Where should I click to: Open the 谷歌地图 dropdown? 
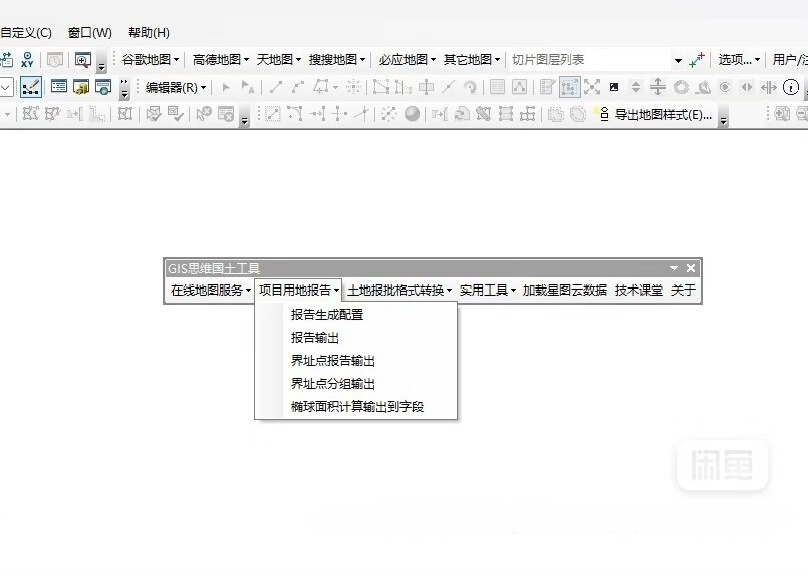pyautogui.click(x=150, y=60)
